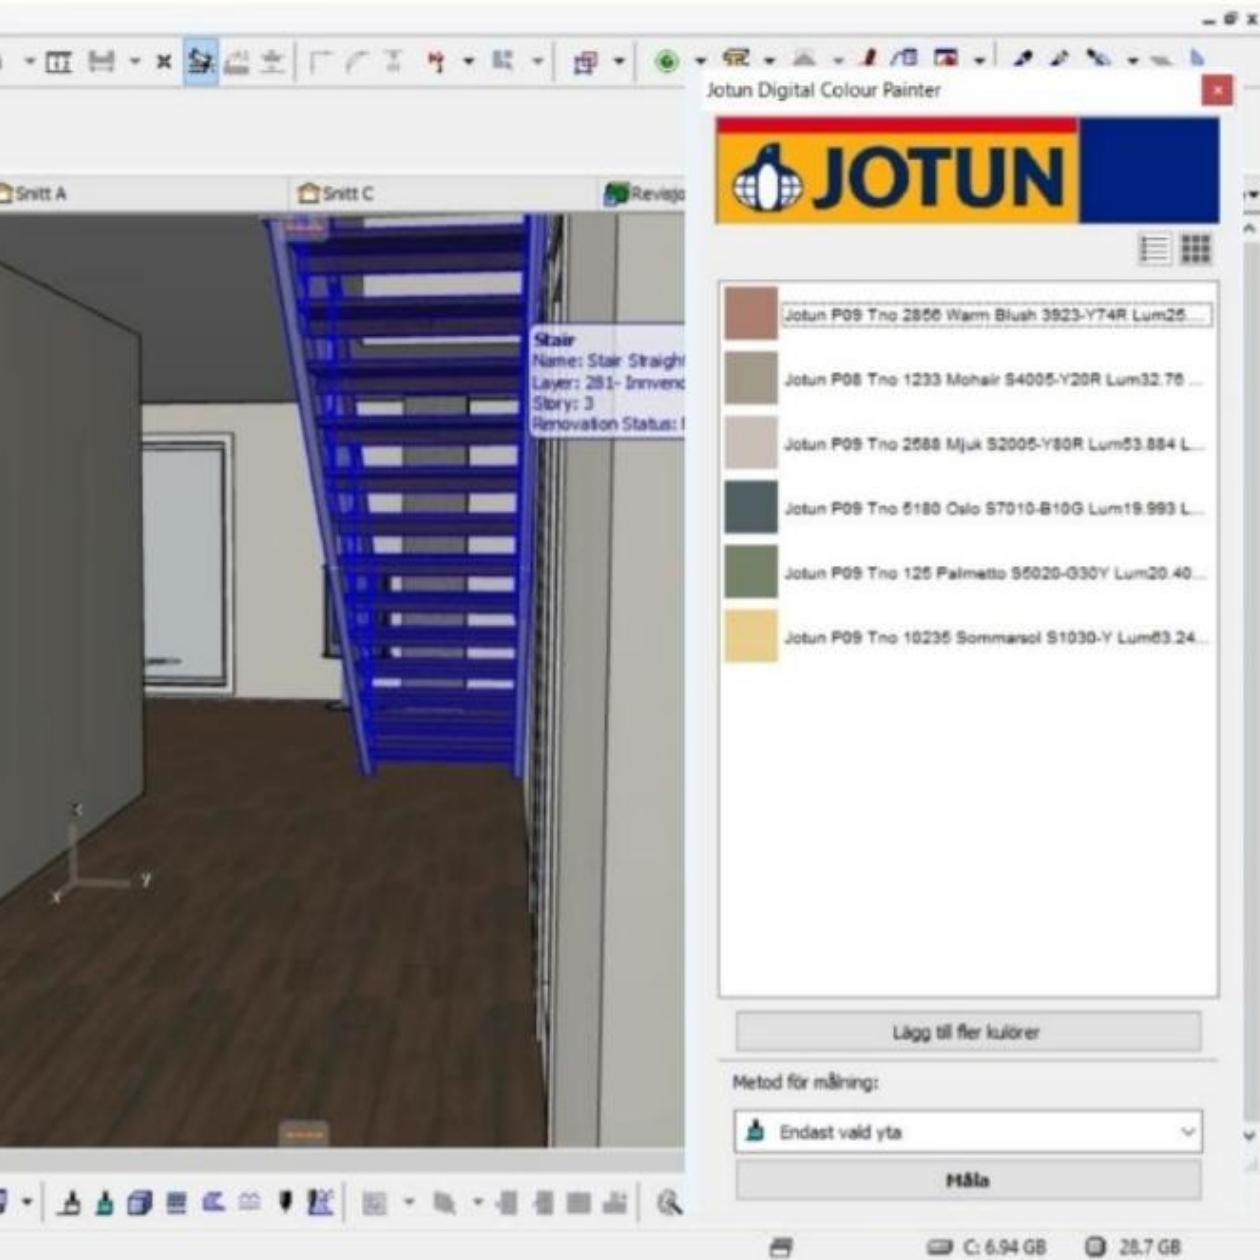Screen dimensions: 1260x1260
Task: Click the memory 28.7 GB indicator icon
Action: click(x=1096, y=1246)
